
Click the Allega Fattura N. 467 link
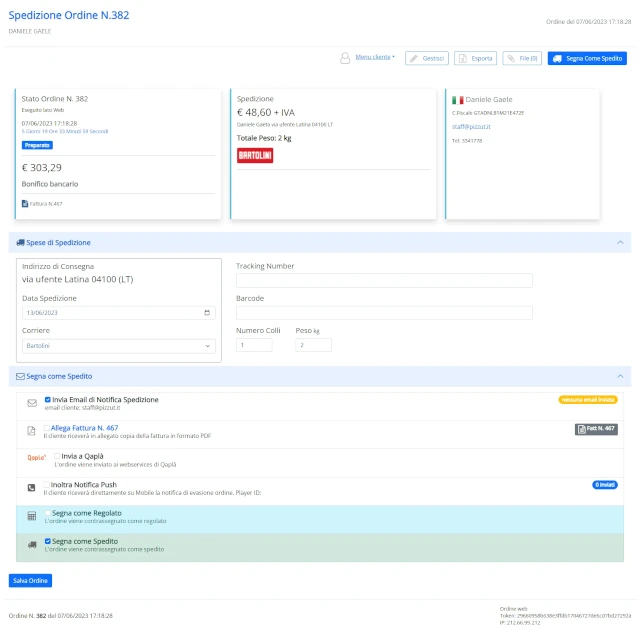(84, 428)
